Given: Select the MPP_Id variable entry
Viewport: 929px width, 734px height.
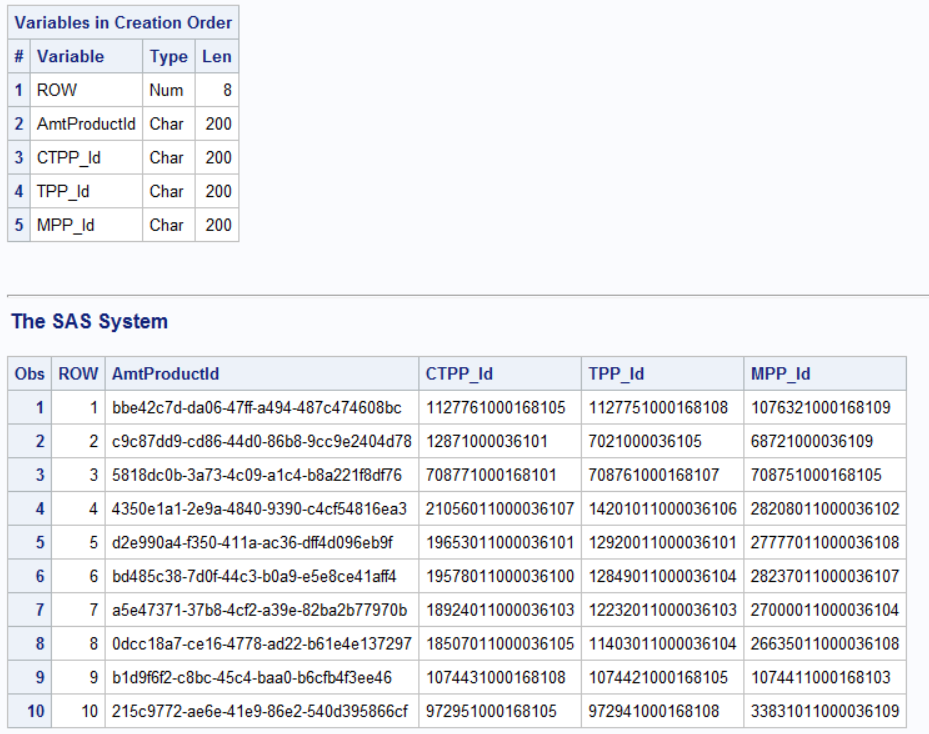Looking at the screenshot, I should pyautogui.click(x=66, y=224).
